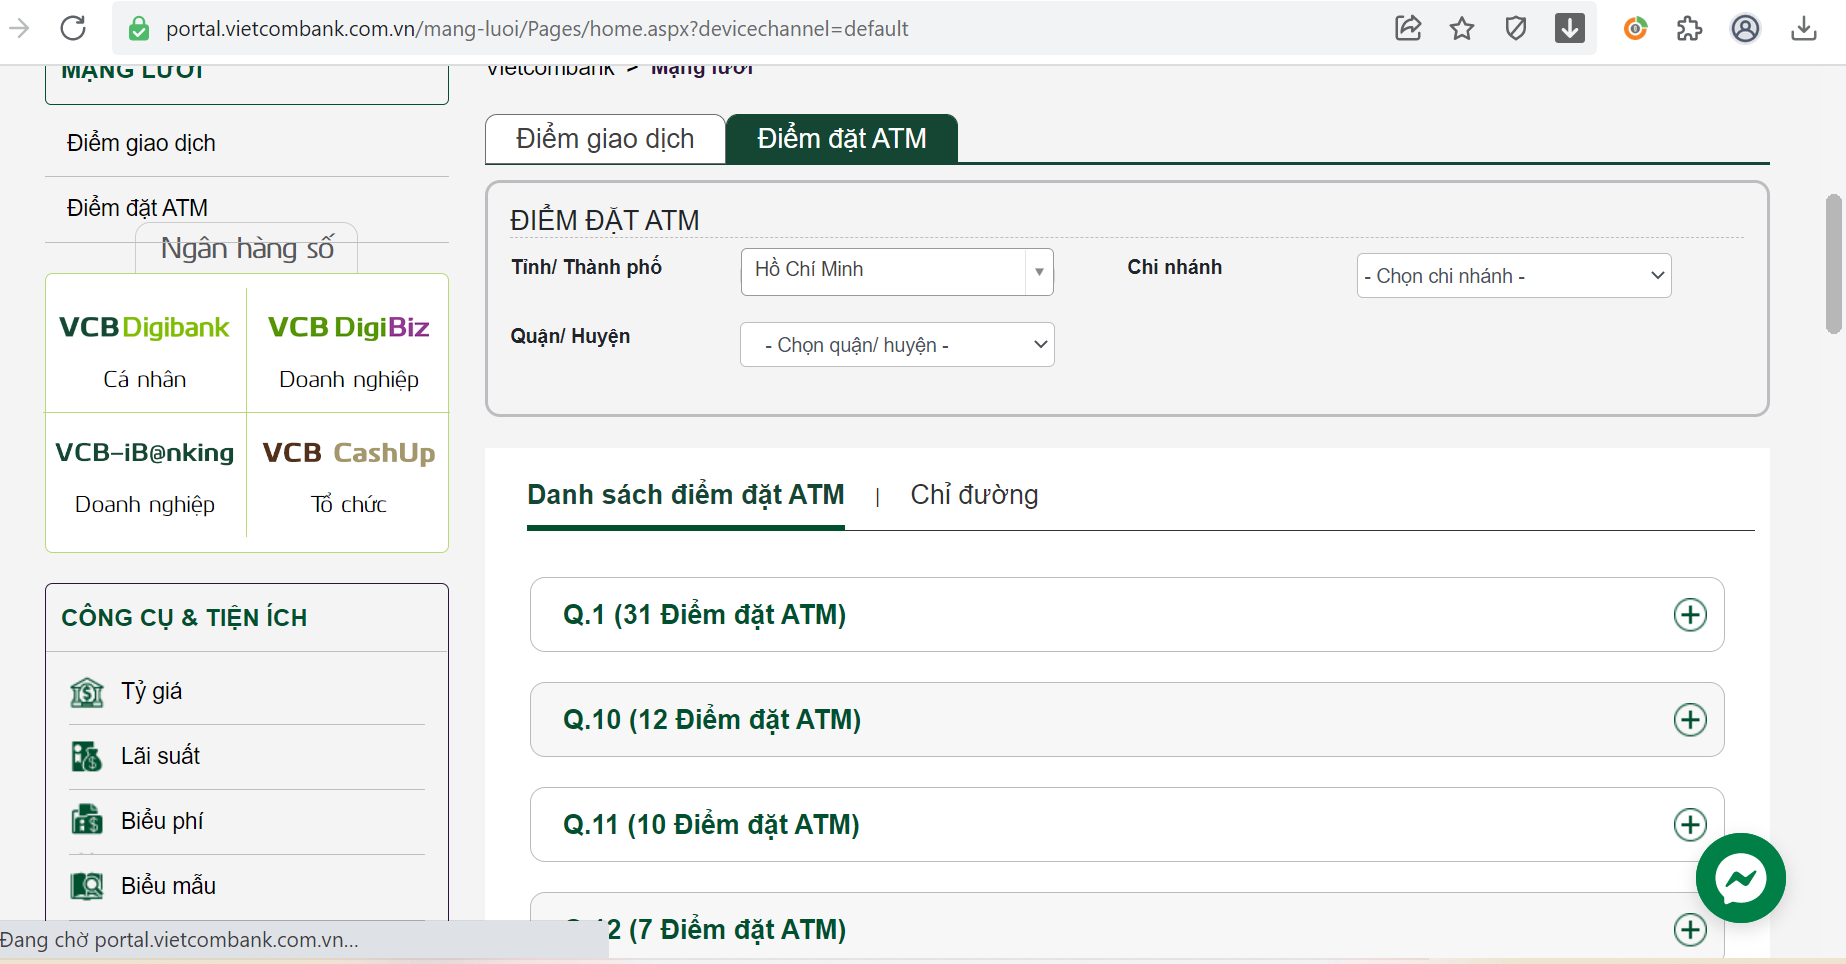This screenshot has width=1846, height=964.
Task: Open the Chọn quận/huyện dropdown
Action: (x=897, y=345)
